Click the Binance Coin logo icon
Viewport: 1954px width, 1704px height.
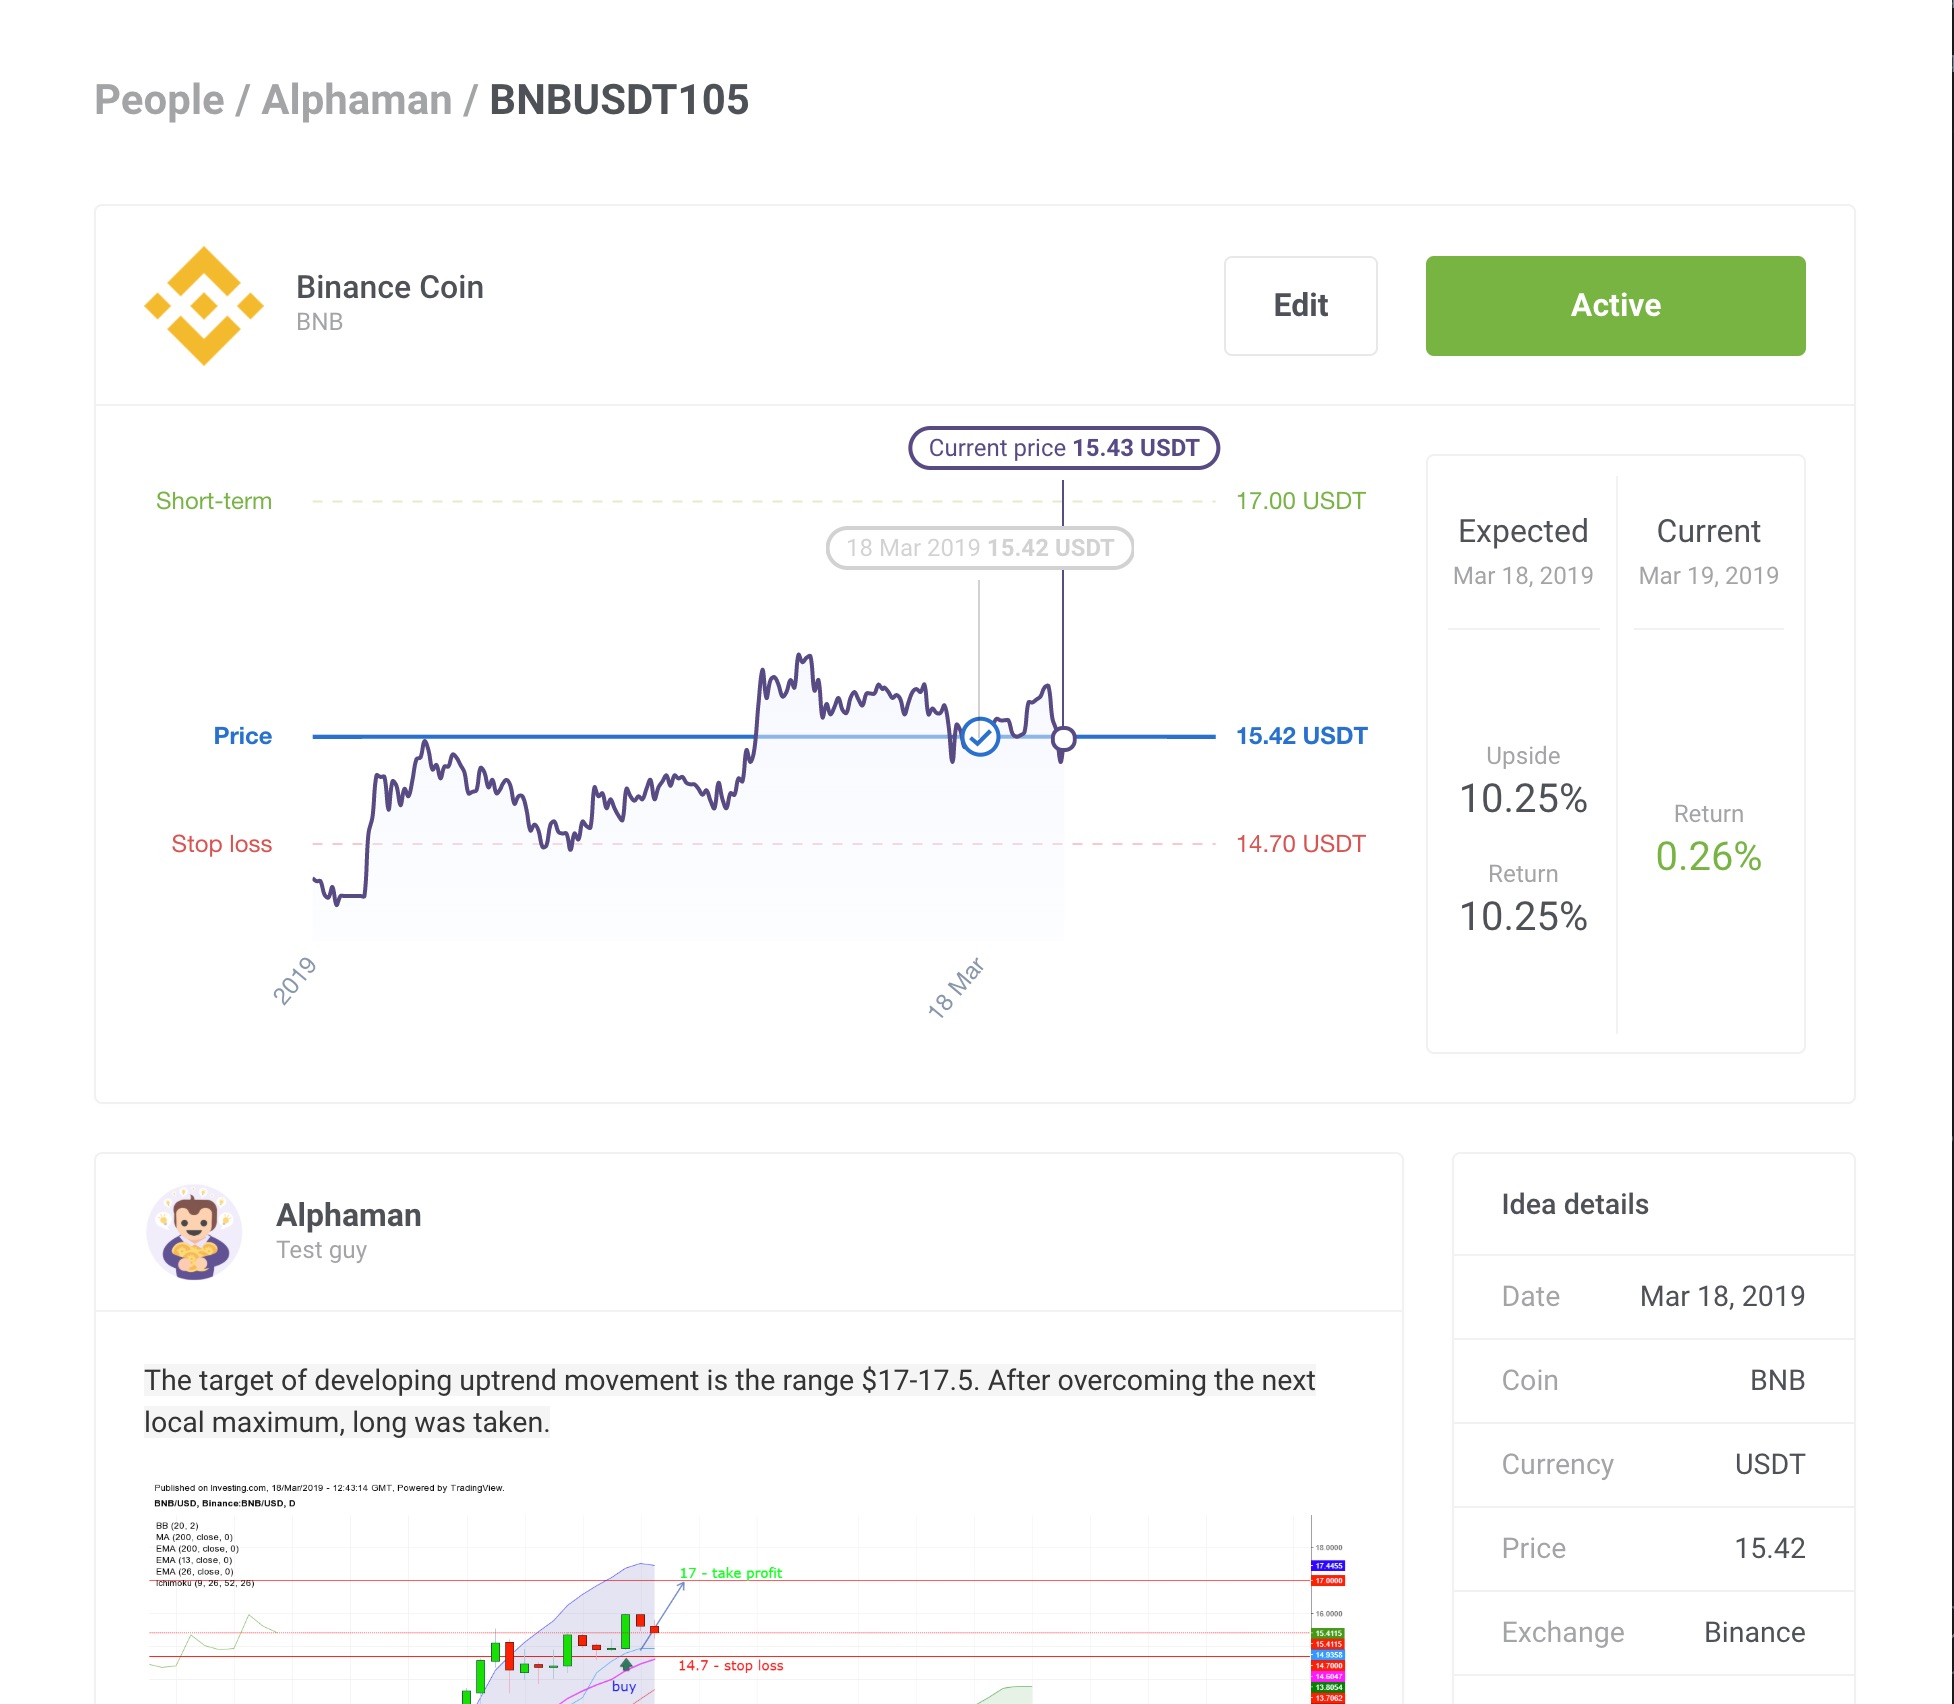[x=204, y=305]
